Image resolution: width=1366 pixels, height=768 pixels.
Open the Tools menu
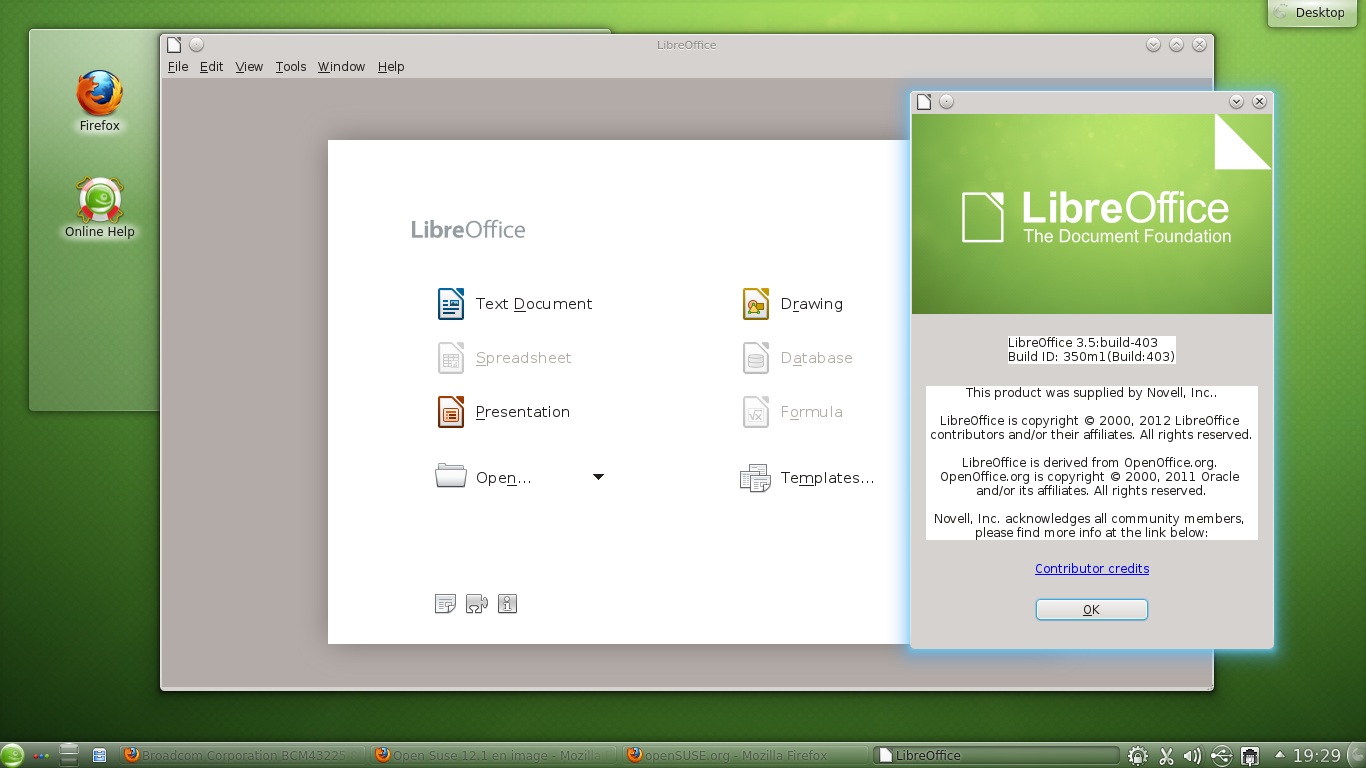pyautogui.click(x=291, y=66)
